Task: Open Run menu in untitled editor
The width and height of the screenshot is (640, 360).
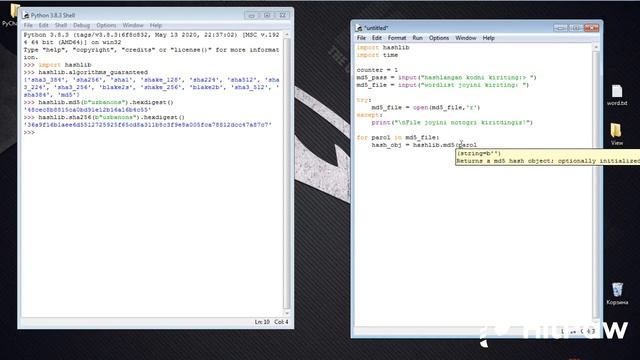Action: tap(417, 38)
